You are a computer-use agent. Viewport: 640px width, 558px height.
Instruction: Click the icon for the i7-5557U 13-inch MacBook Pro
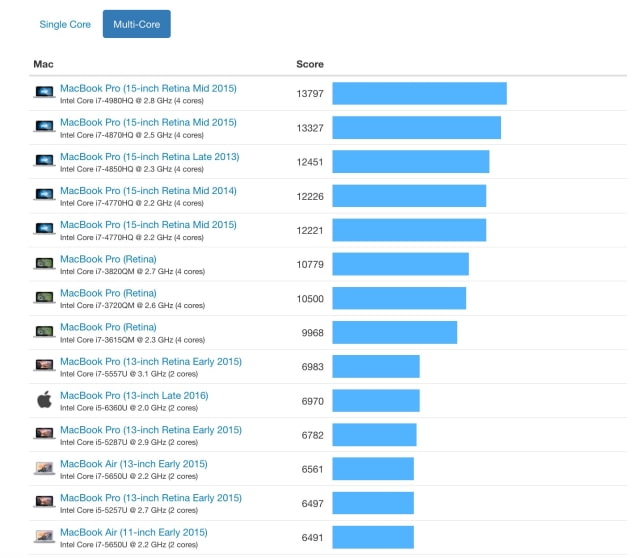[x=44, y=366]
